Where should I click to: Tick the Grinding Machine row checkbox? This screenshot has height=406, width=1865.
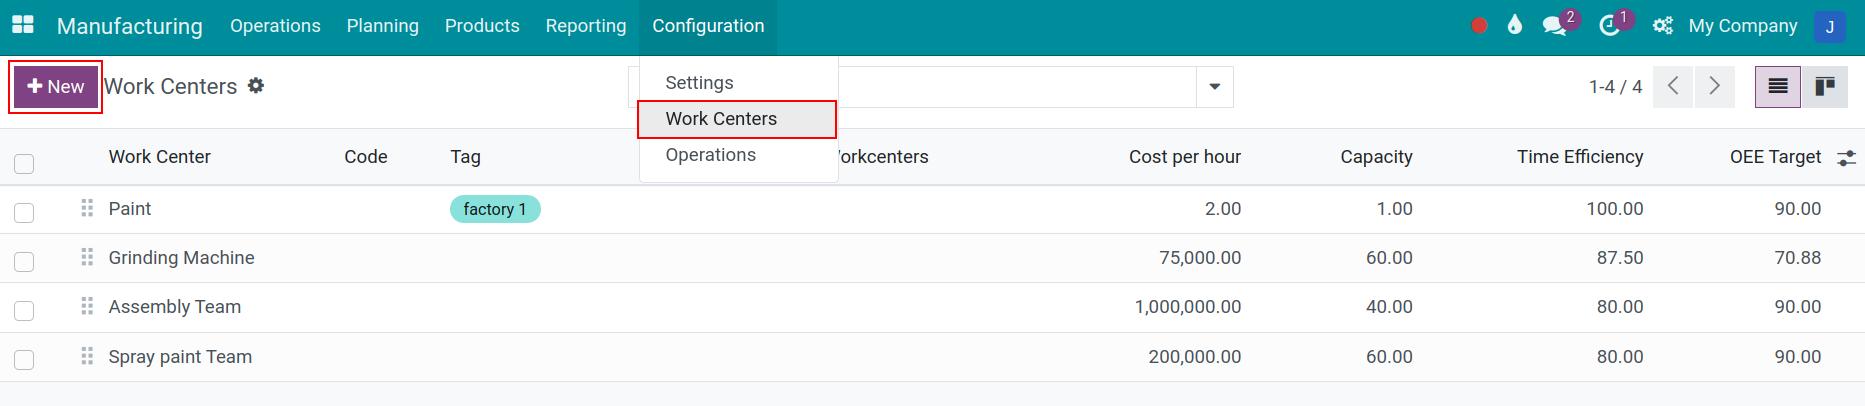(25, 261)
